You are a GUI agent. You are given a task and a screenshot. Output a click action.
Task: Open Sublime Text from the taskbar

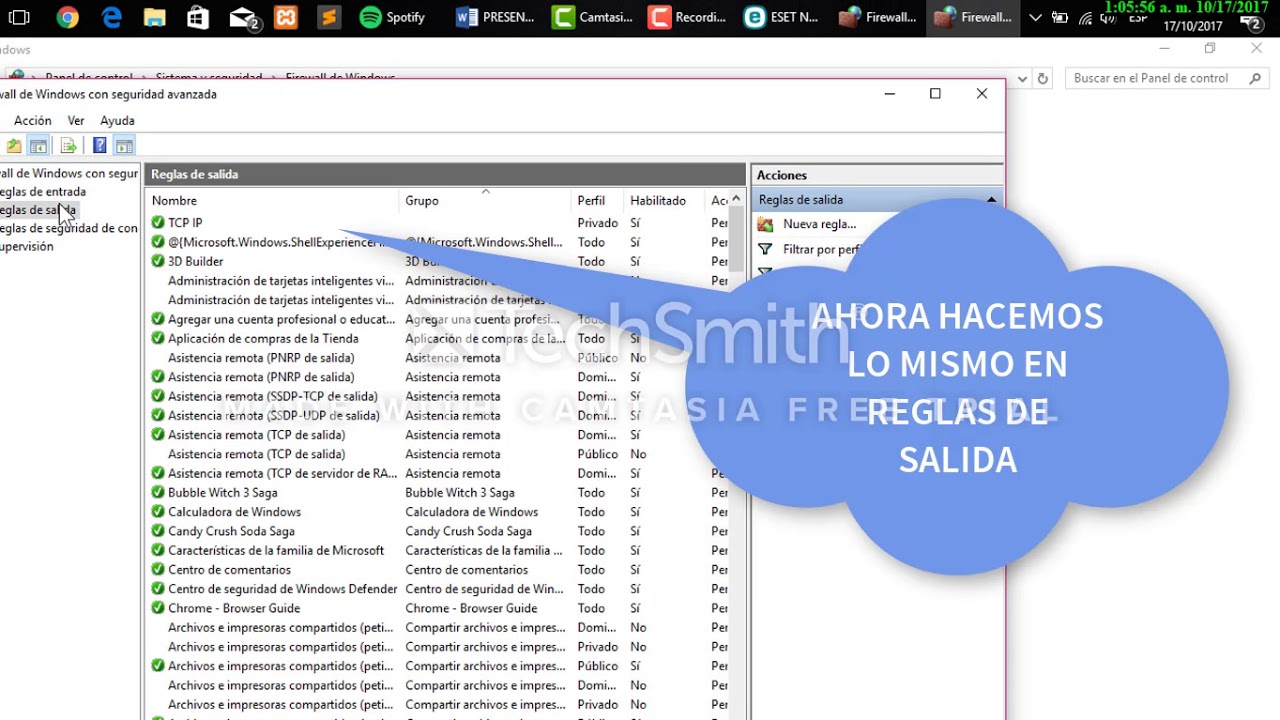click(x=329, y=17)
